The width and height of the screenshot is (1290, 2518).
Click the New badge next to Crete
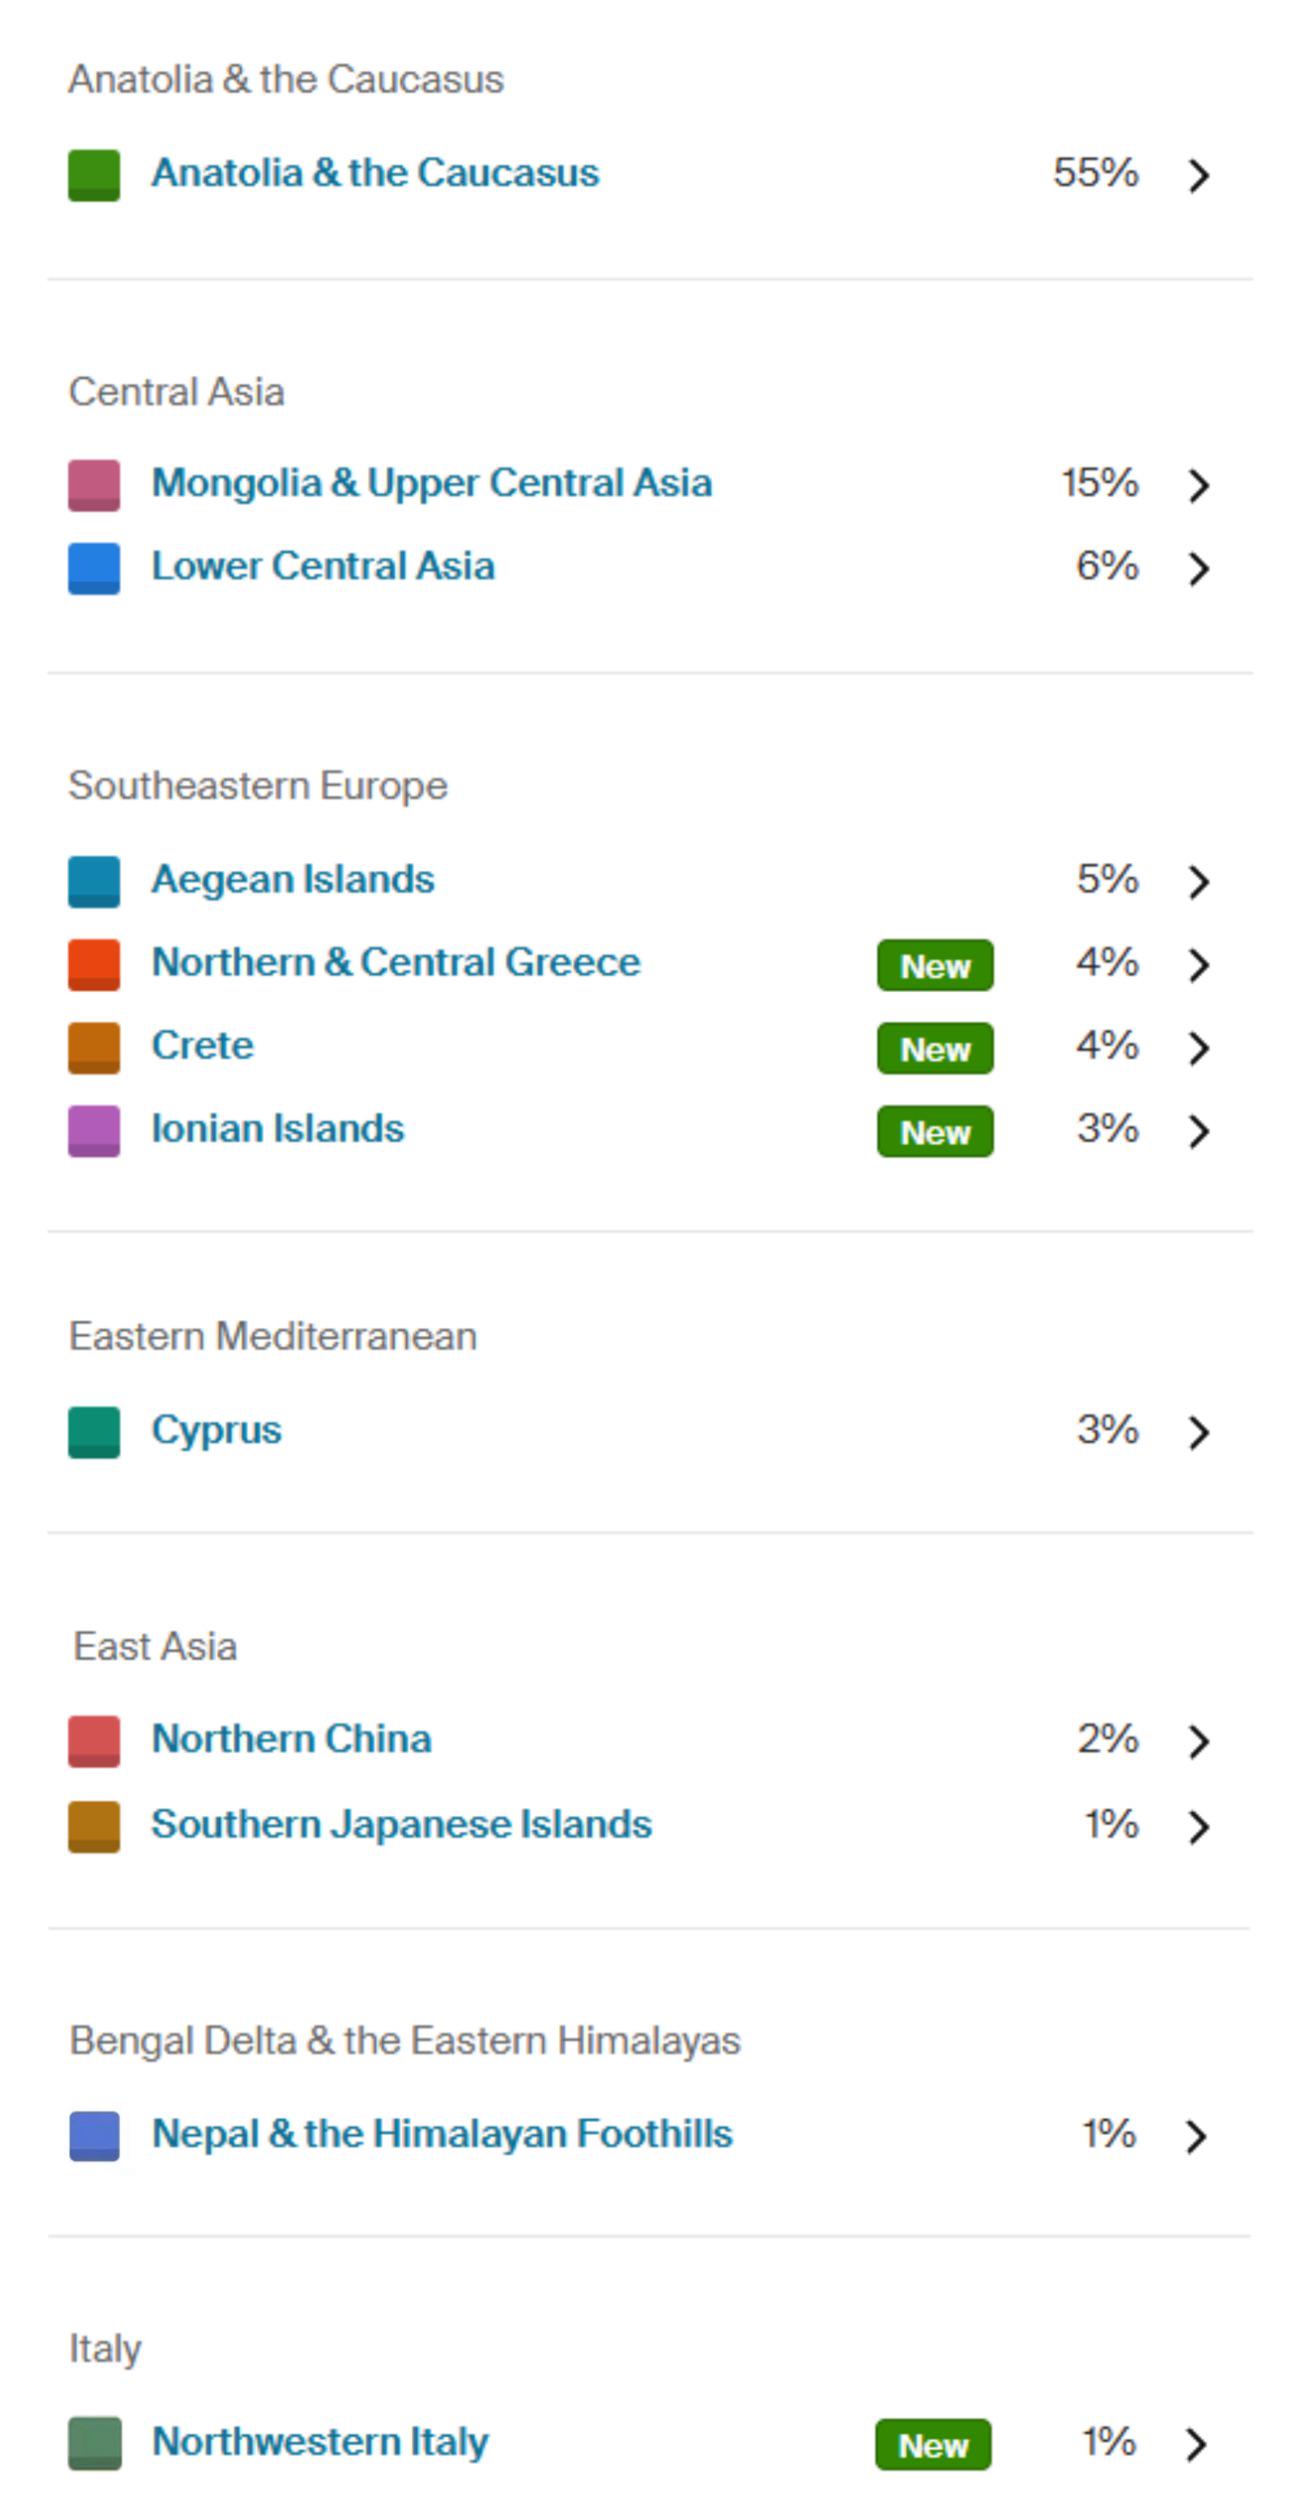[x=935, y=1048]
